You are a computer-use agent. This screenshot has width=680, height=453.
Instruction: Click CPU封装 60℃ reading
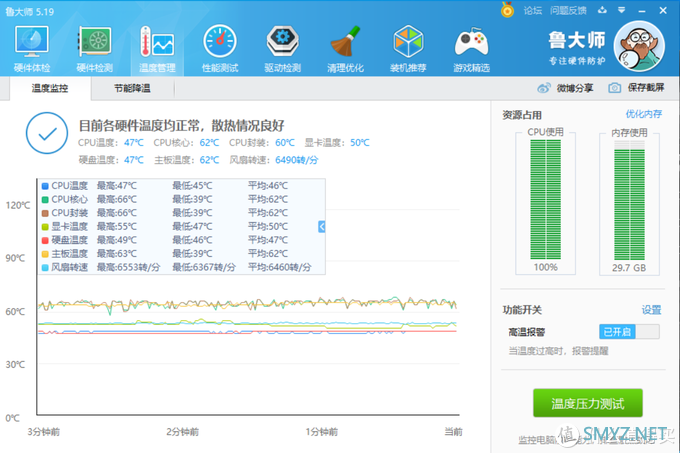(x=285, y=143)
